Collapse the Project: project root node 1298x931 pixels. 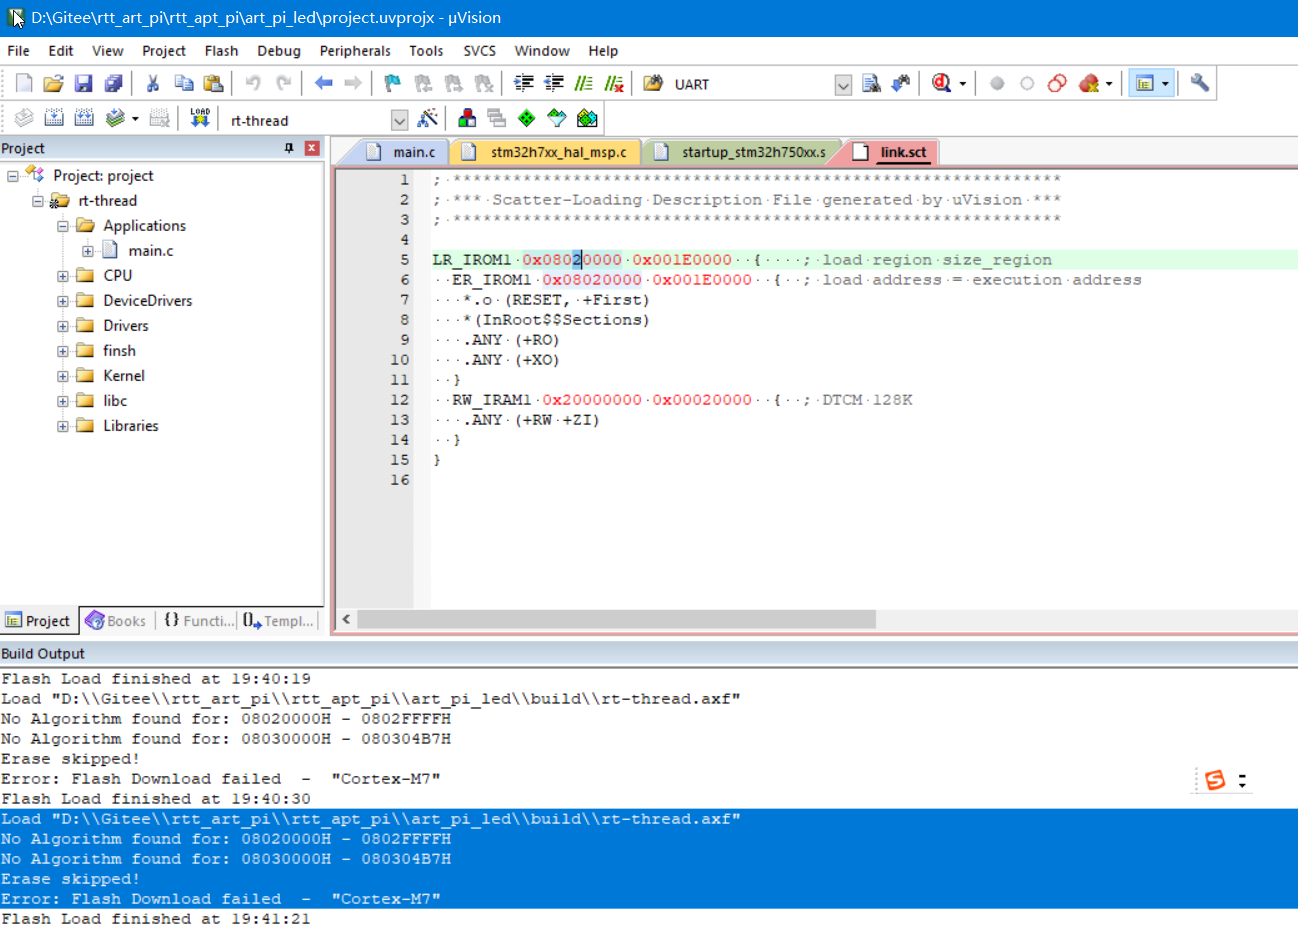click(x=13, y=176)
